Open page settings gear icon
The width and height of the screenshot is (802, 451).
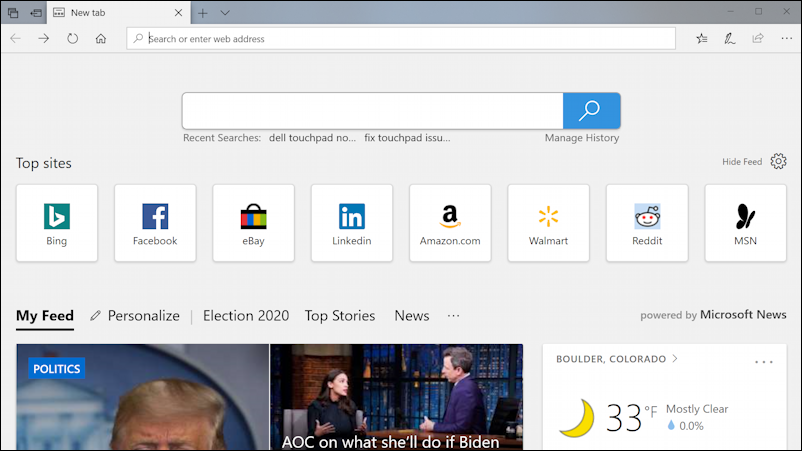click(778, 162)
